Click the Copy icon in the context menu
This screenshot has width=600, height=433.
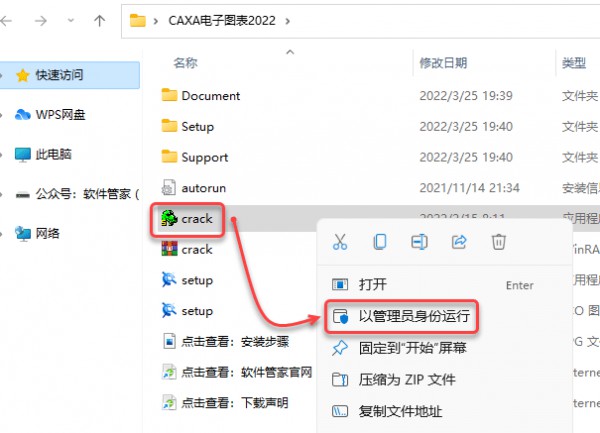click(380, 242)
